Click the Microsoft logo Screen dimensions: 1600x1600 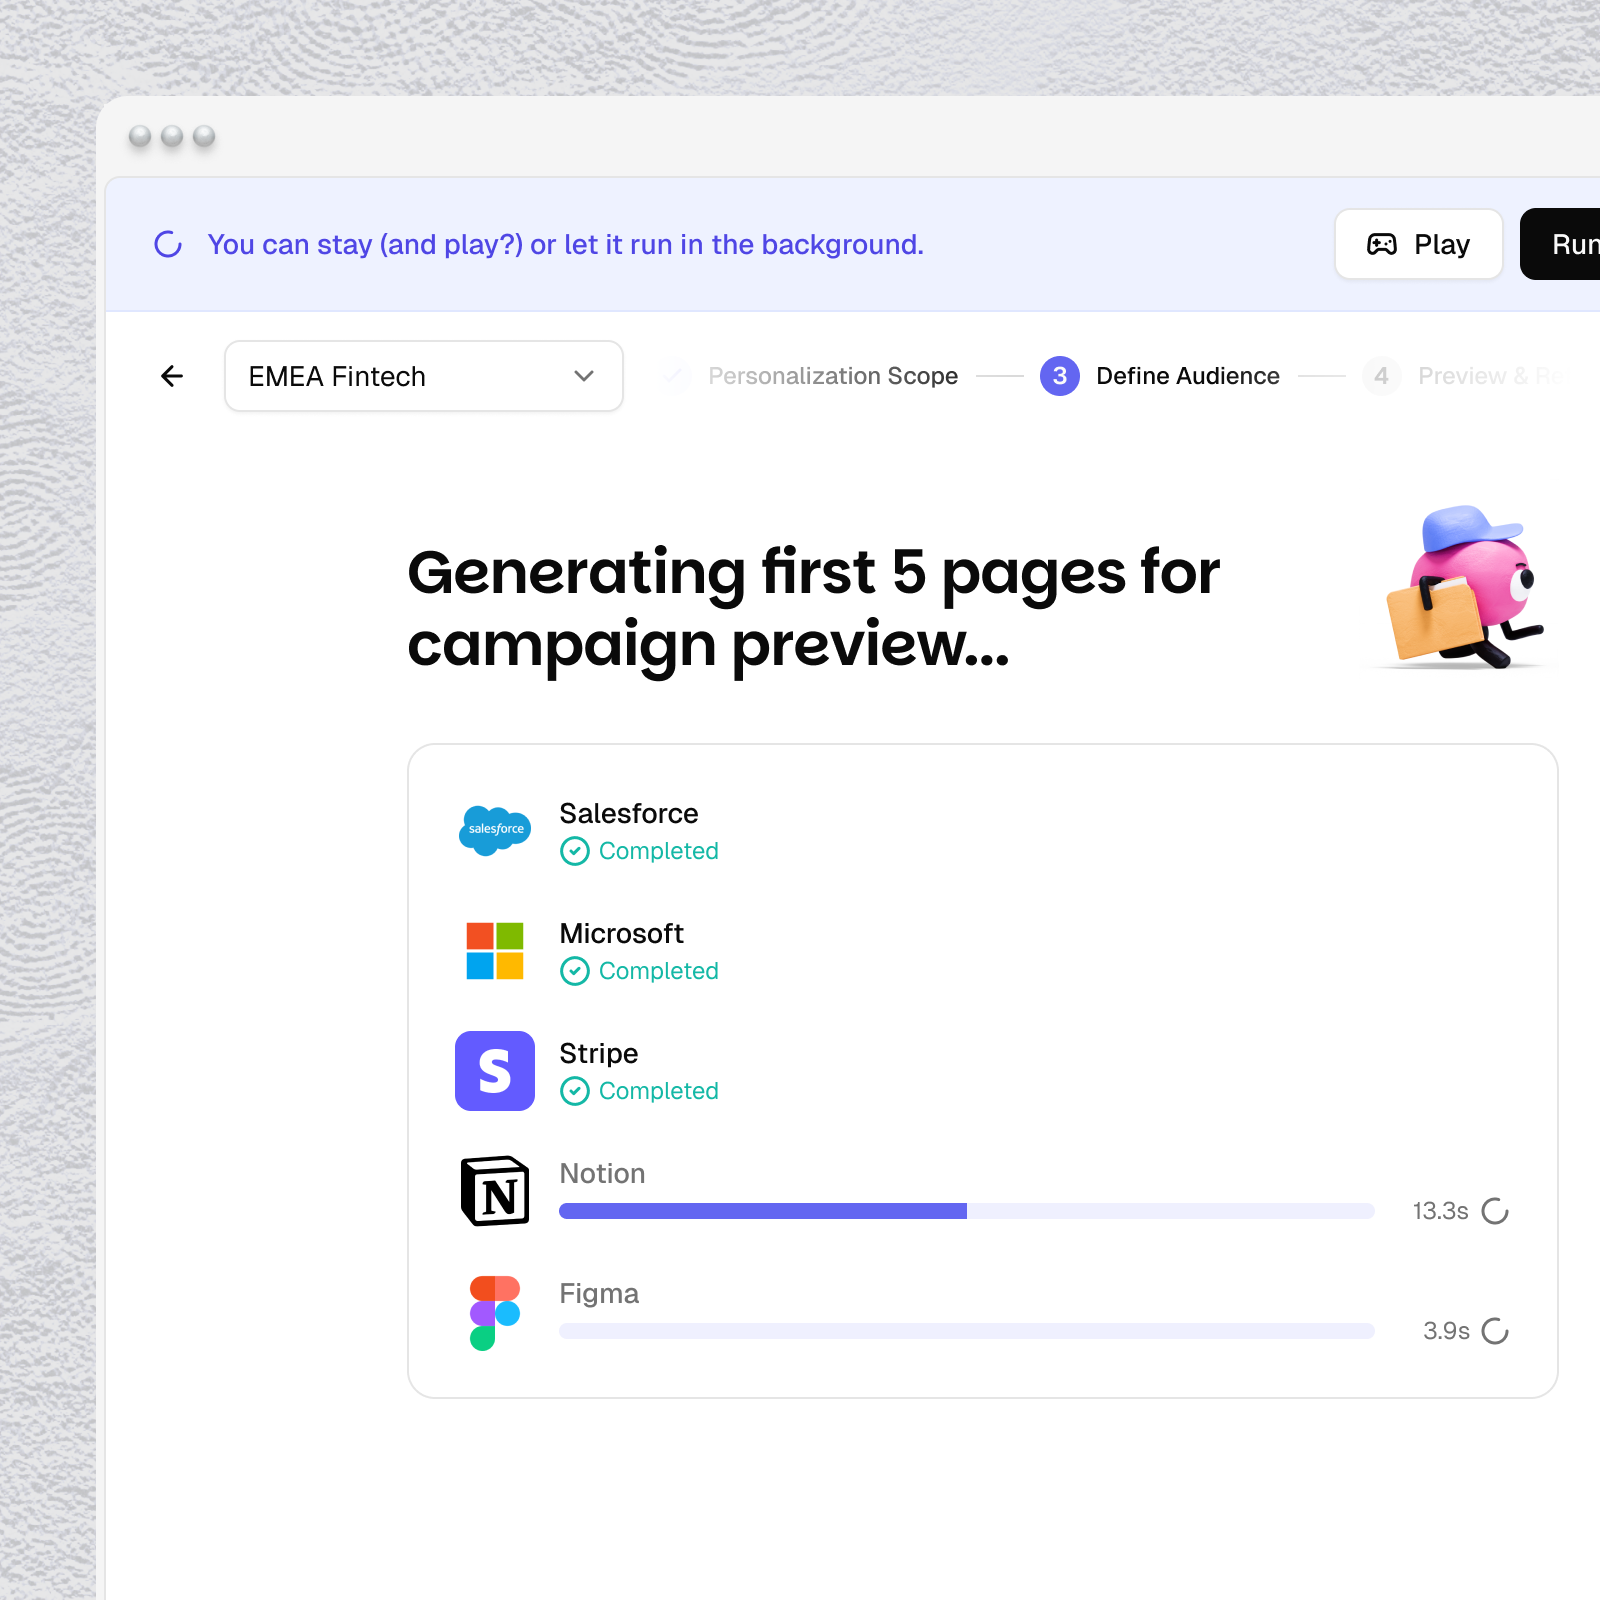[495, 951]
